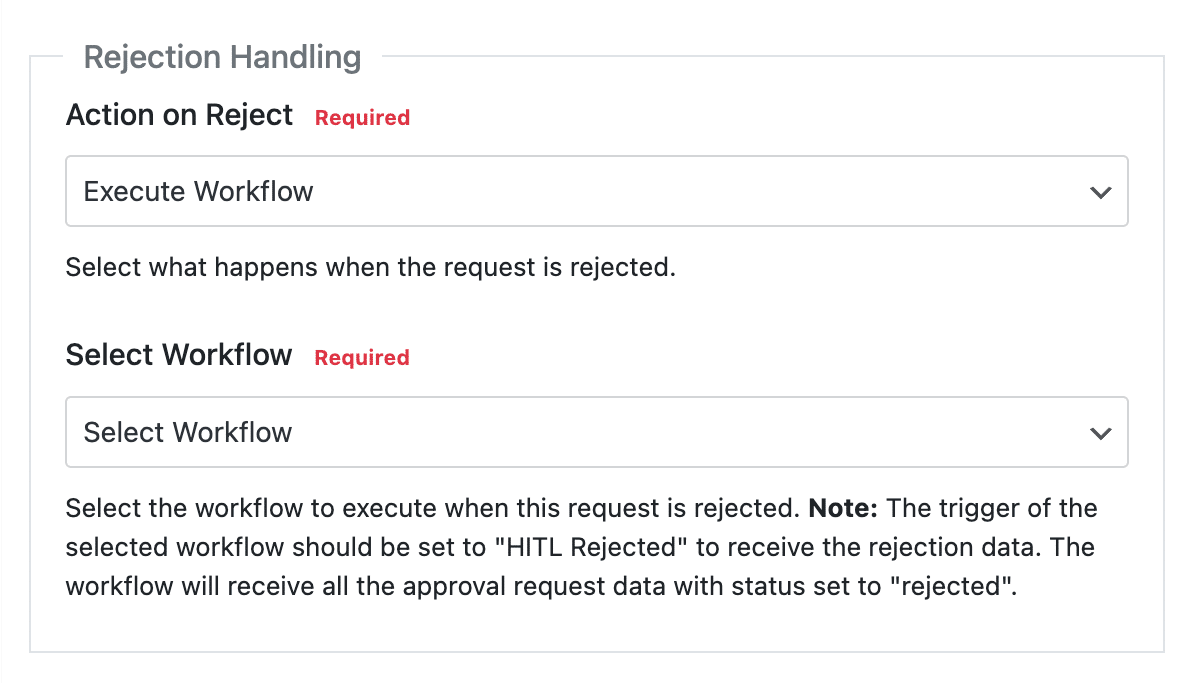The height and width of the screenshot is (683, 1197).
Task: Click the rejection help text description
Action: click(580, 547)
